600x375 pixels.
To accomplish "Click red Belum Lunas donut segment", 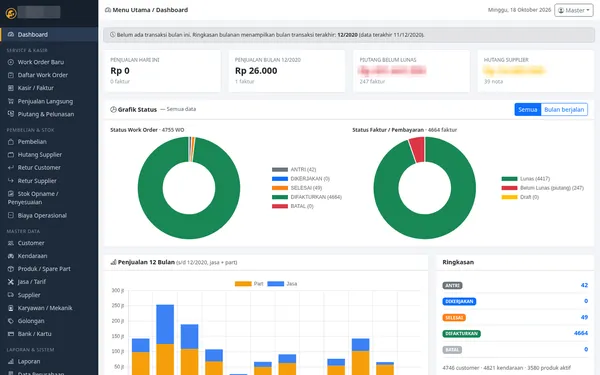I will [x=417, y=149].
